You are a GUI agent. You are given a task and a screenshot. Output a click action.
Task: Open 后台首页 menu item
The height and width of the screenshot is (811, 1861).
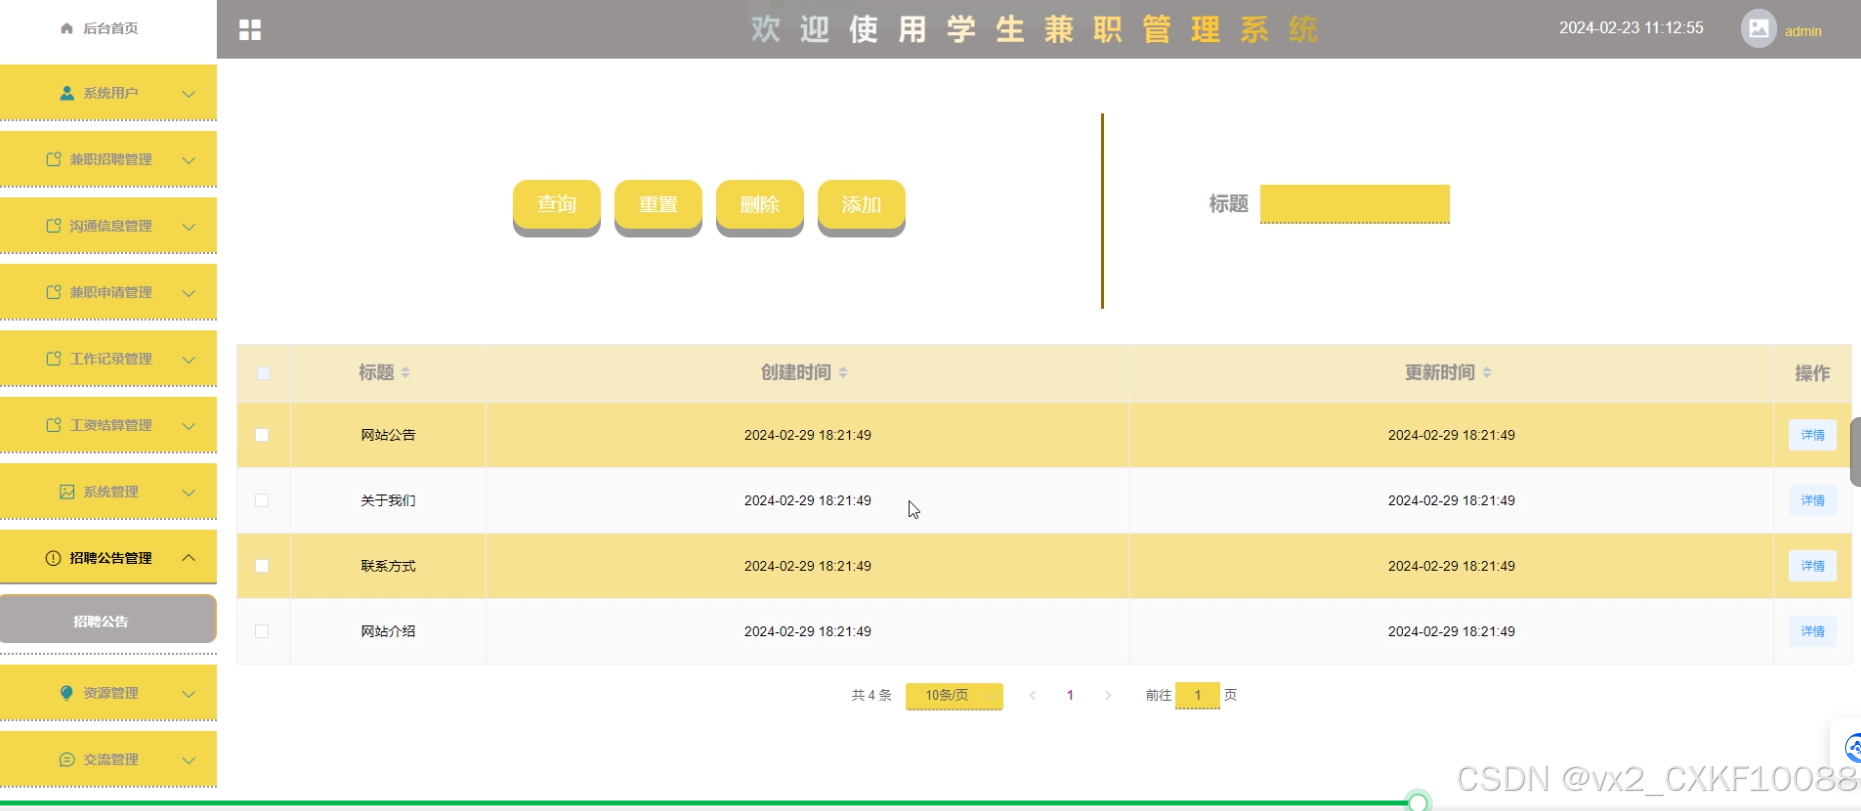(108, 28)
